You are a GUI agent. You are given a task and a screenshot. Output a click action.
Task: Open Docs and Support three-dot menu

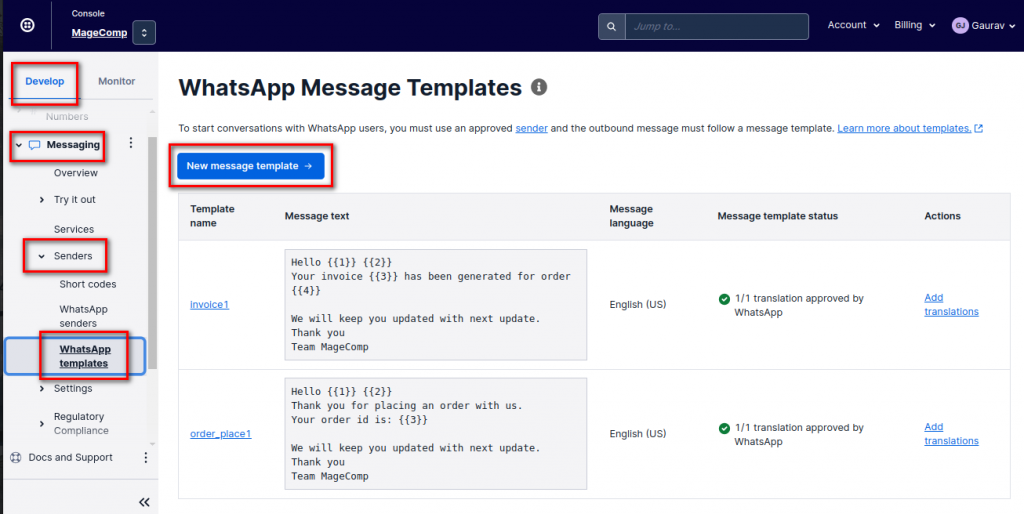(x=146, y=457)
